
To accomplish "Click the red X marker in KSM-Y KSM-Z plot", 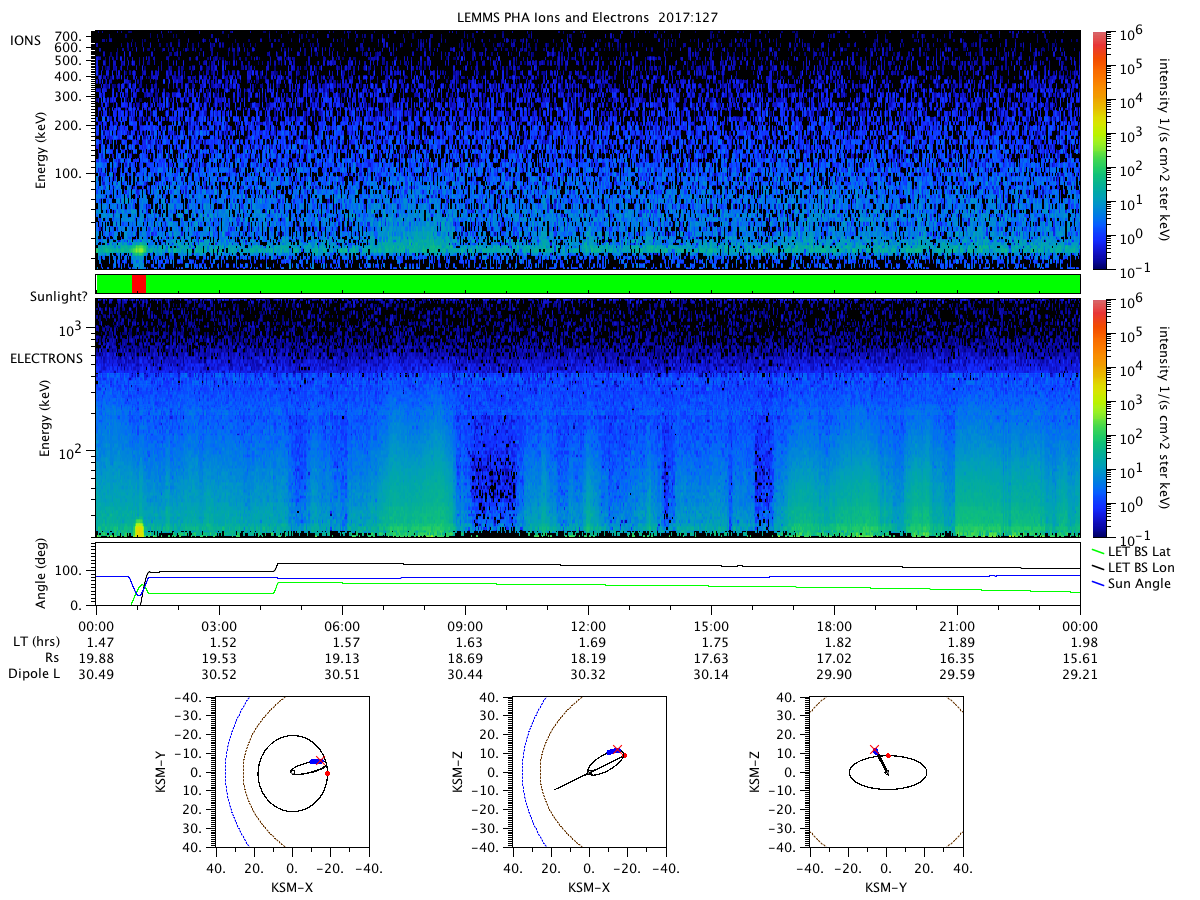I will pos(874,748).
